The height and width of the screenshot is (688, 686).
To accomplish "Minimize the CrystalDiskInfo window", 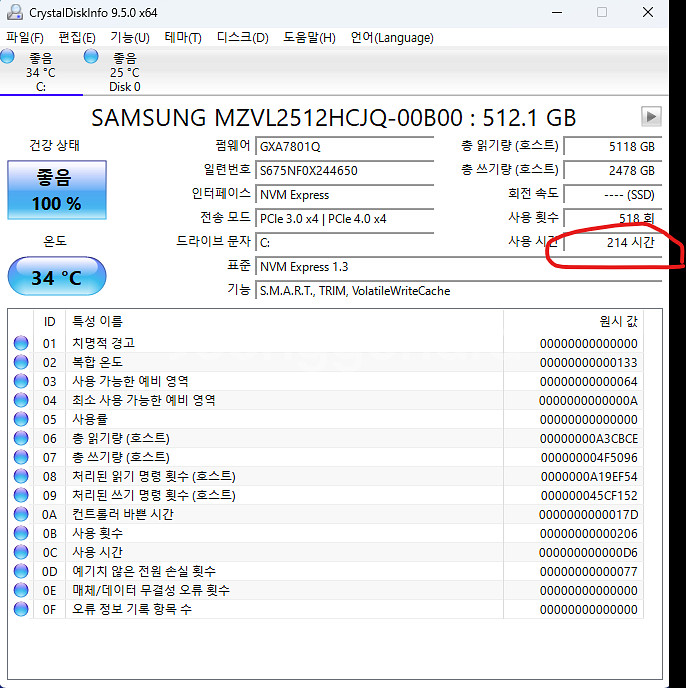I will (x=557, y=12).
